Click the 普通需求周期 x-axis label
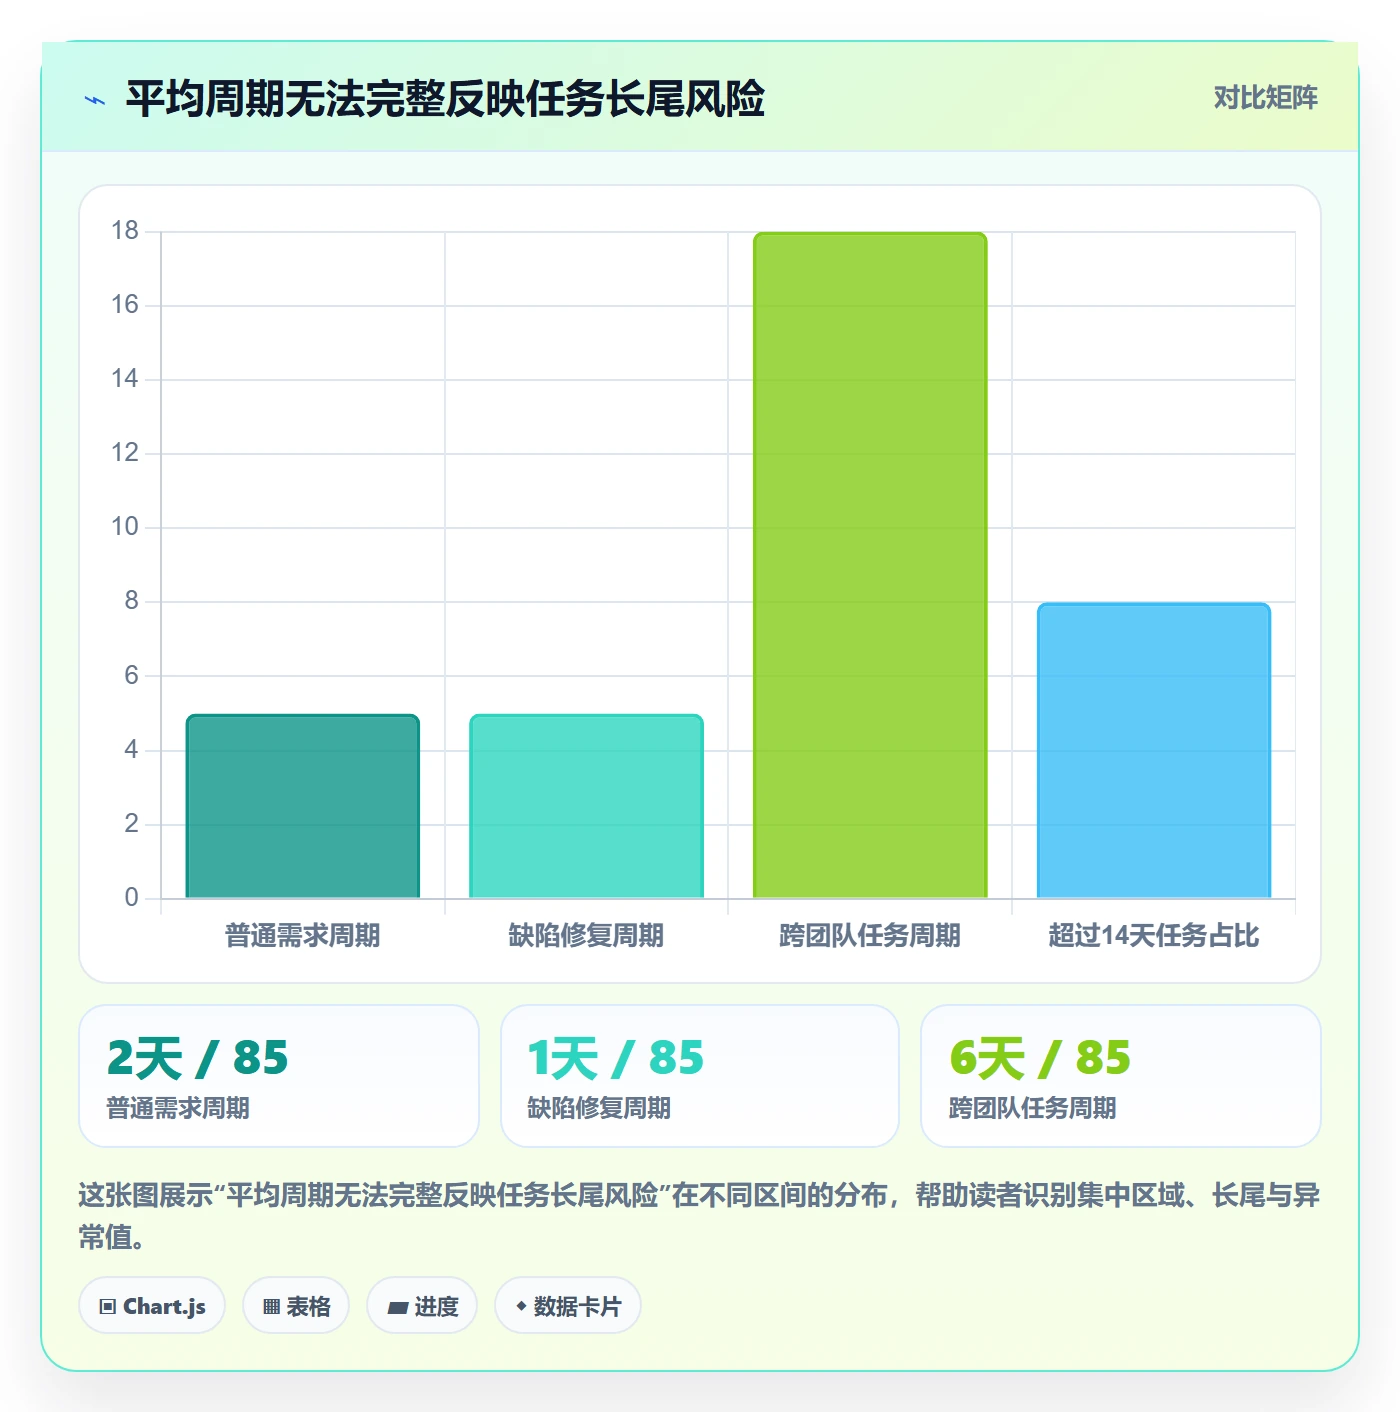 [x=303, y=936]
